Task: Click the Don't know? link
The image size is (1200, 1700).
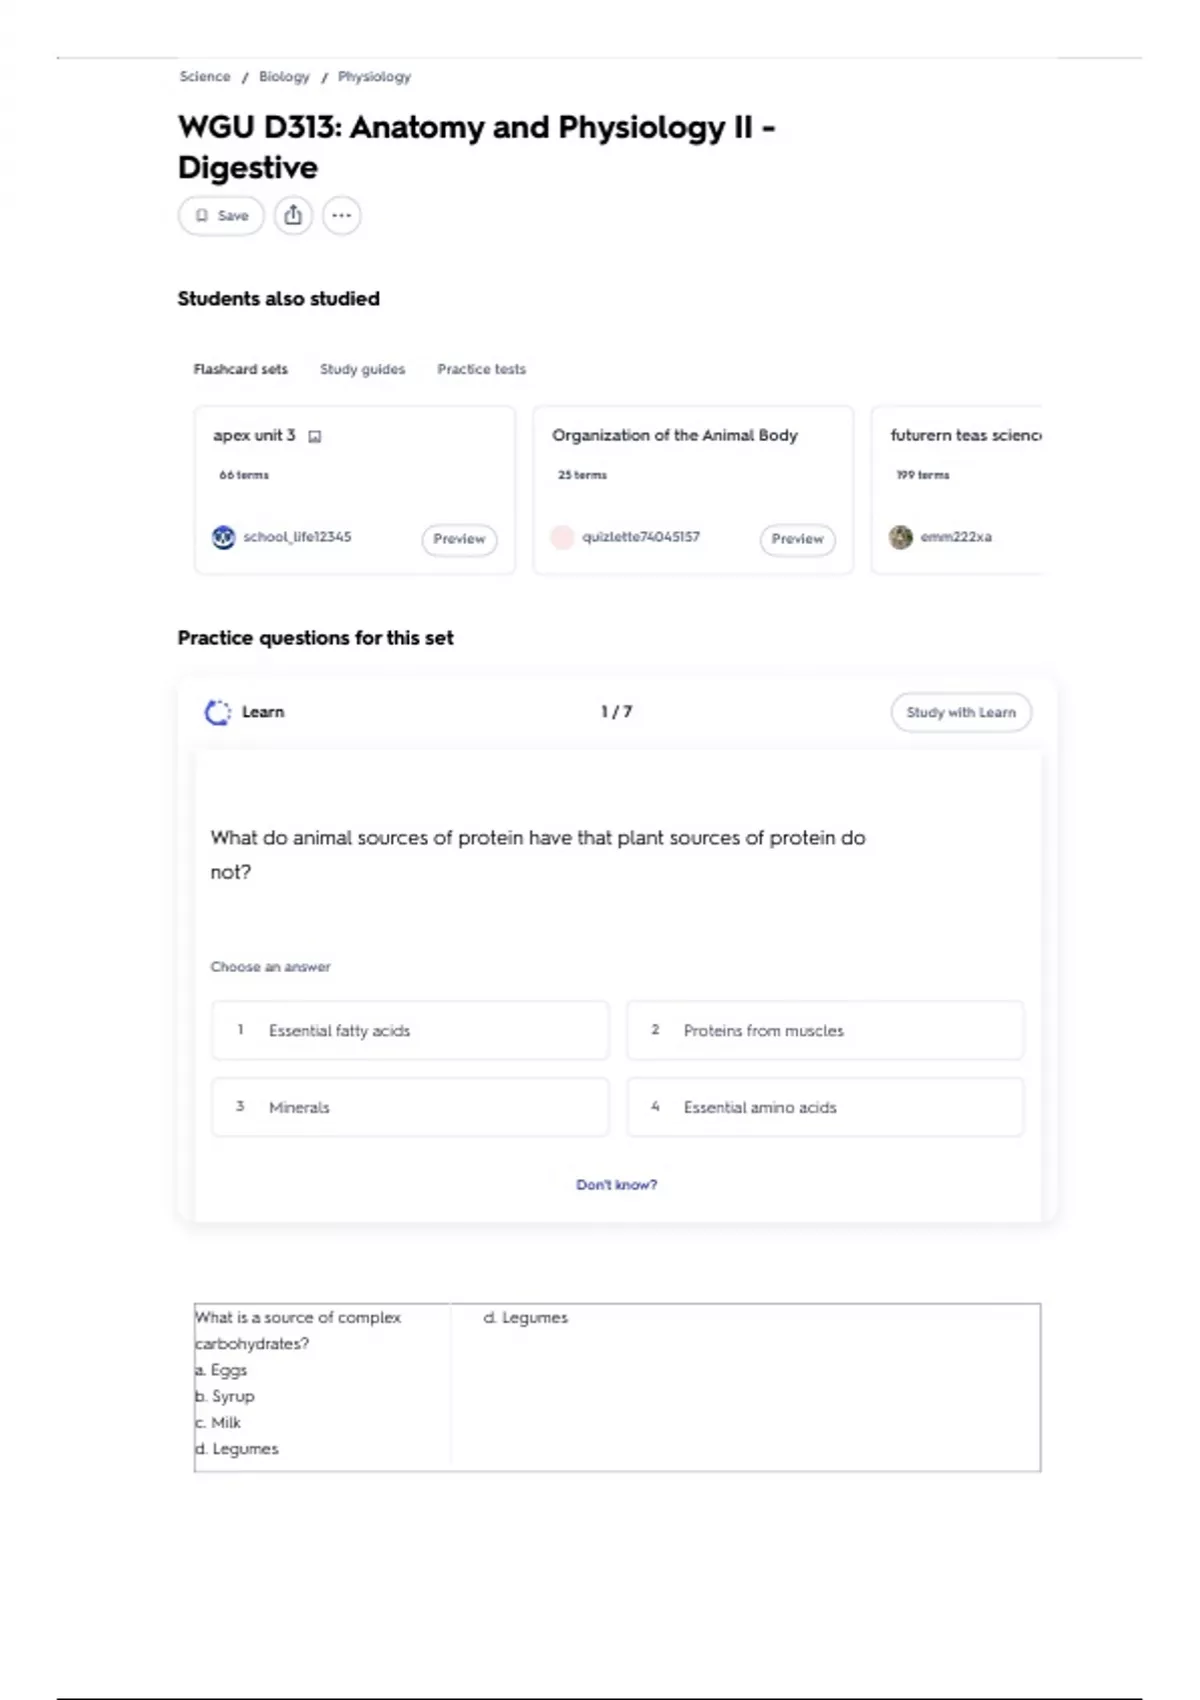Action: (617, 1185)
